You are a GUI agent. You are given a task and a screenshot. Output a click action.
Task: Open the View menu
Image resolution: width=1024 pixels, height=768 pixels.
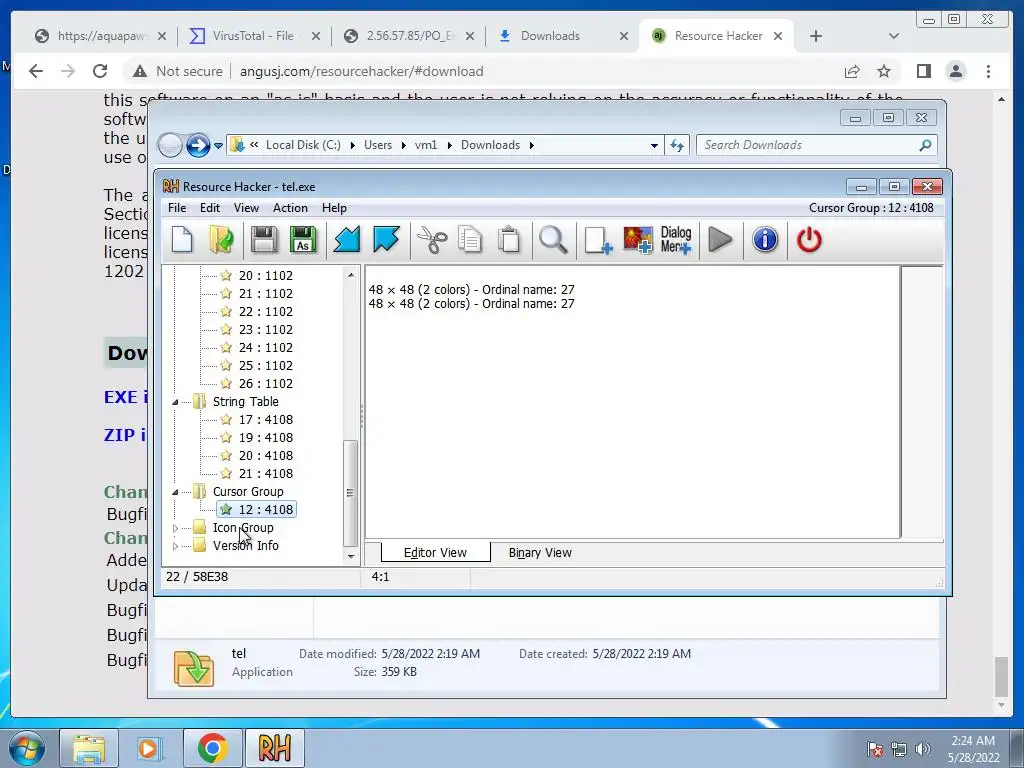pyautogui.click(x=246, y=208)
